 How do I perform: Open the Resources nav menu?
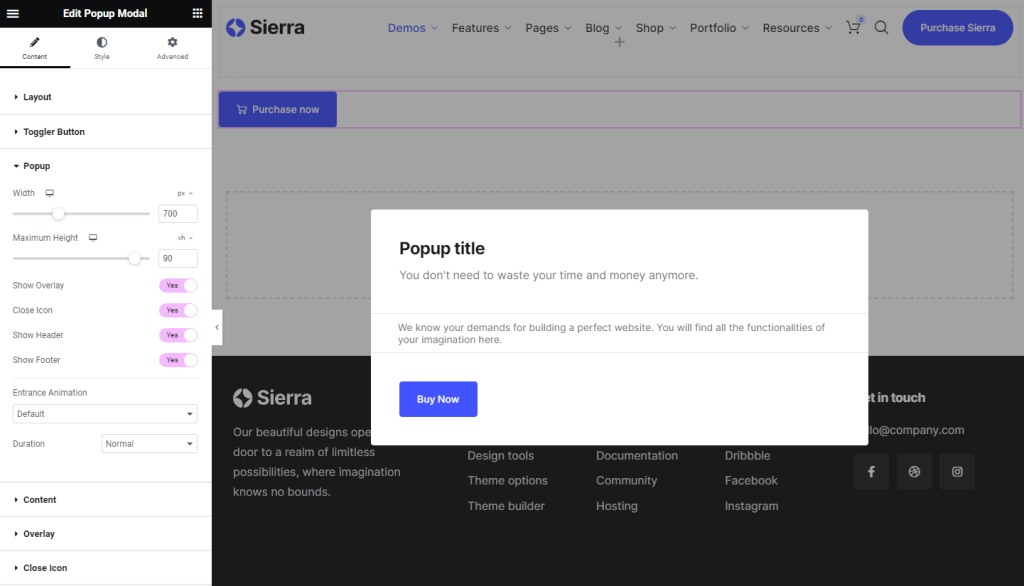(797, 28)
